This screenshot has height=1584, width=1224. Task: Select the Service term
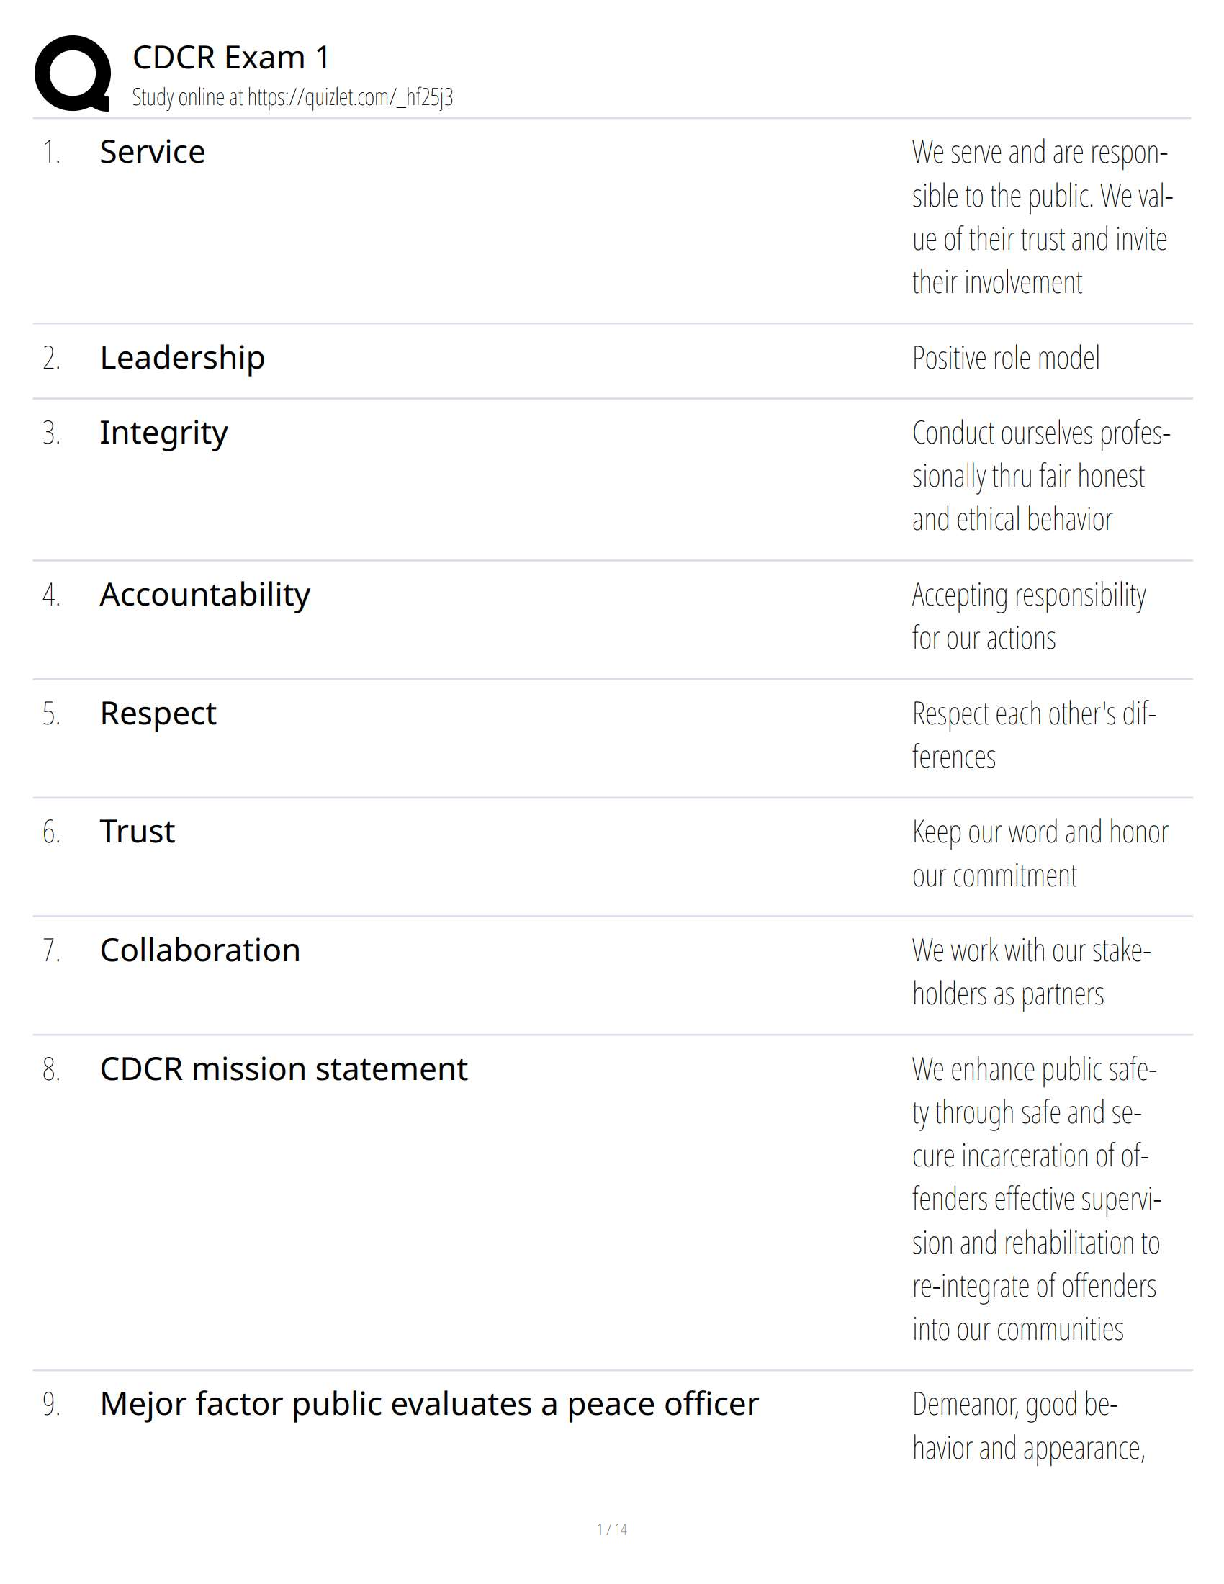point(152,152)
